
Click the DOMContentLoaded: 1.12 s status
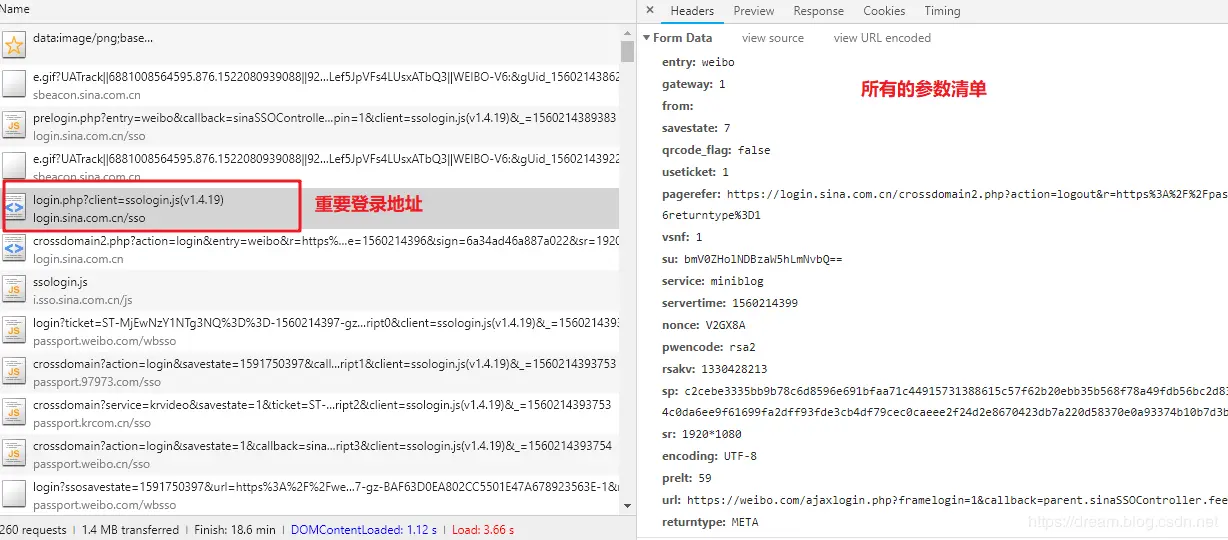pyautogui.click(x=364, y=529)
